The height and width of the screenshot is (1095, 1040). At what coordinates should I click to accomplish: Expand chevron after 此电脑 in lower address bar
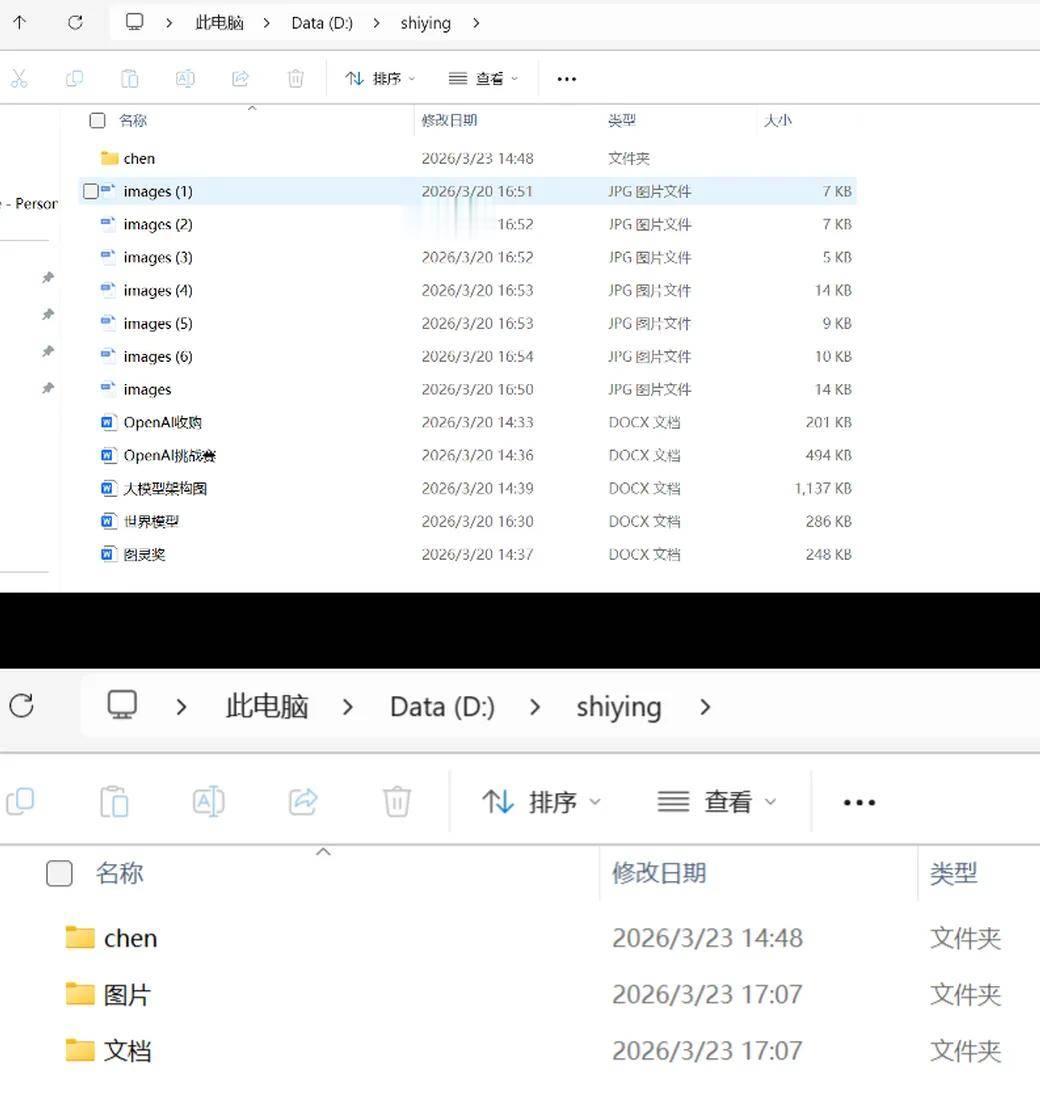348,707
